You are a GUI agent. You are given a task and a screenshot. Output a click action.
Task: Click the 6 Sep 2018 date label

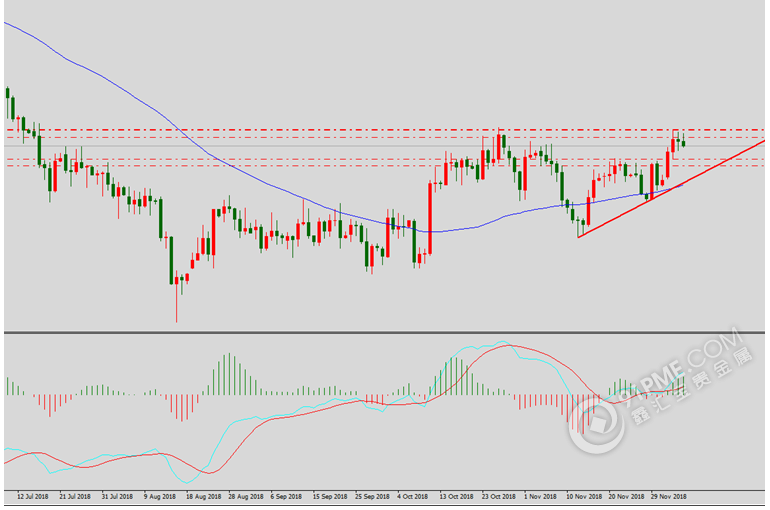(x=286, y=496)
